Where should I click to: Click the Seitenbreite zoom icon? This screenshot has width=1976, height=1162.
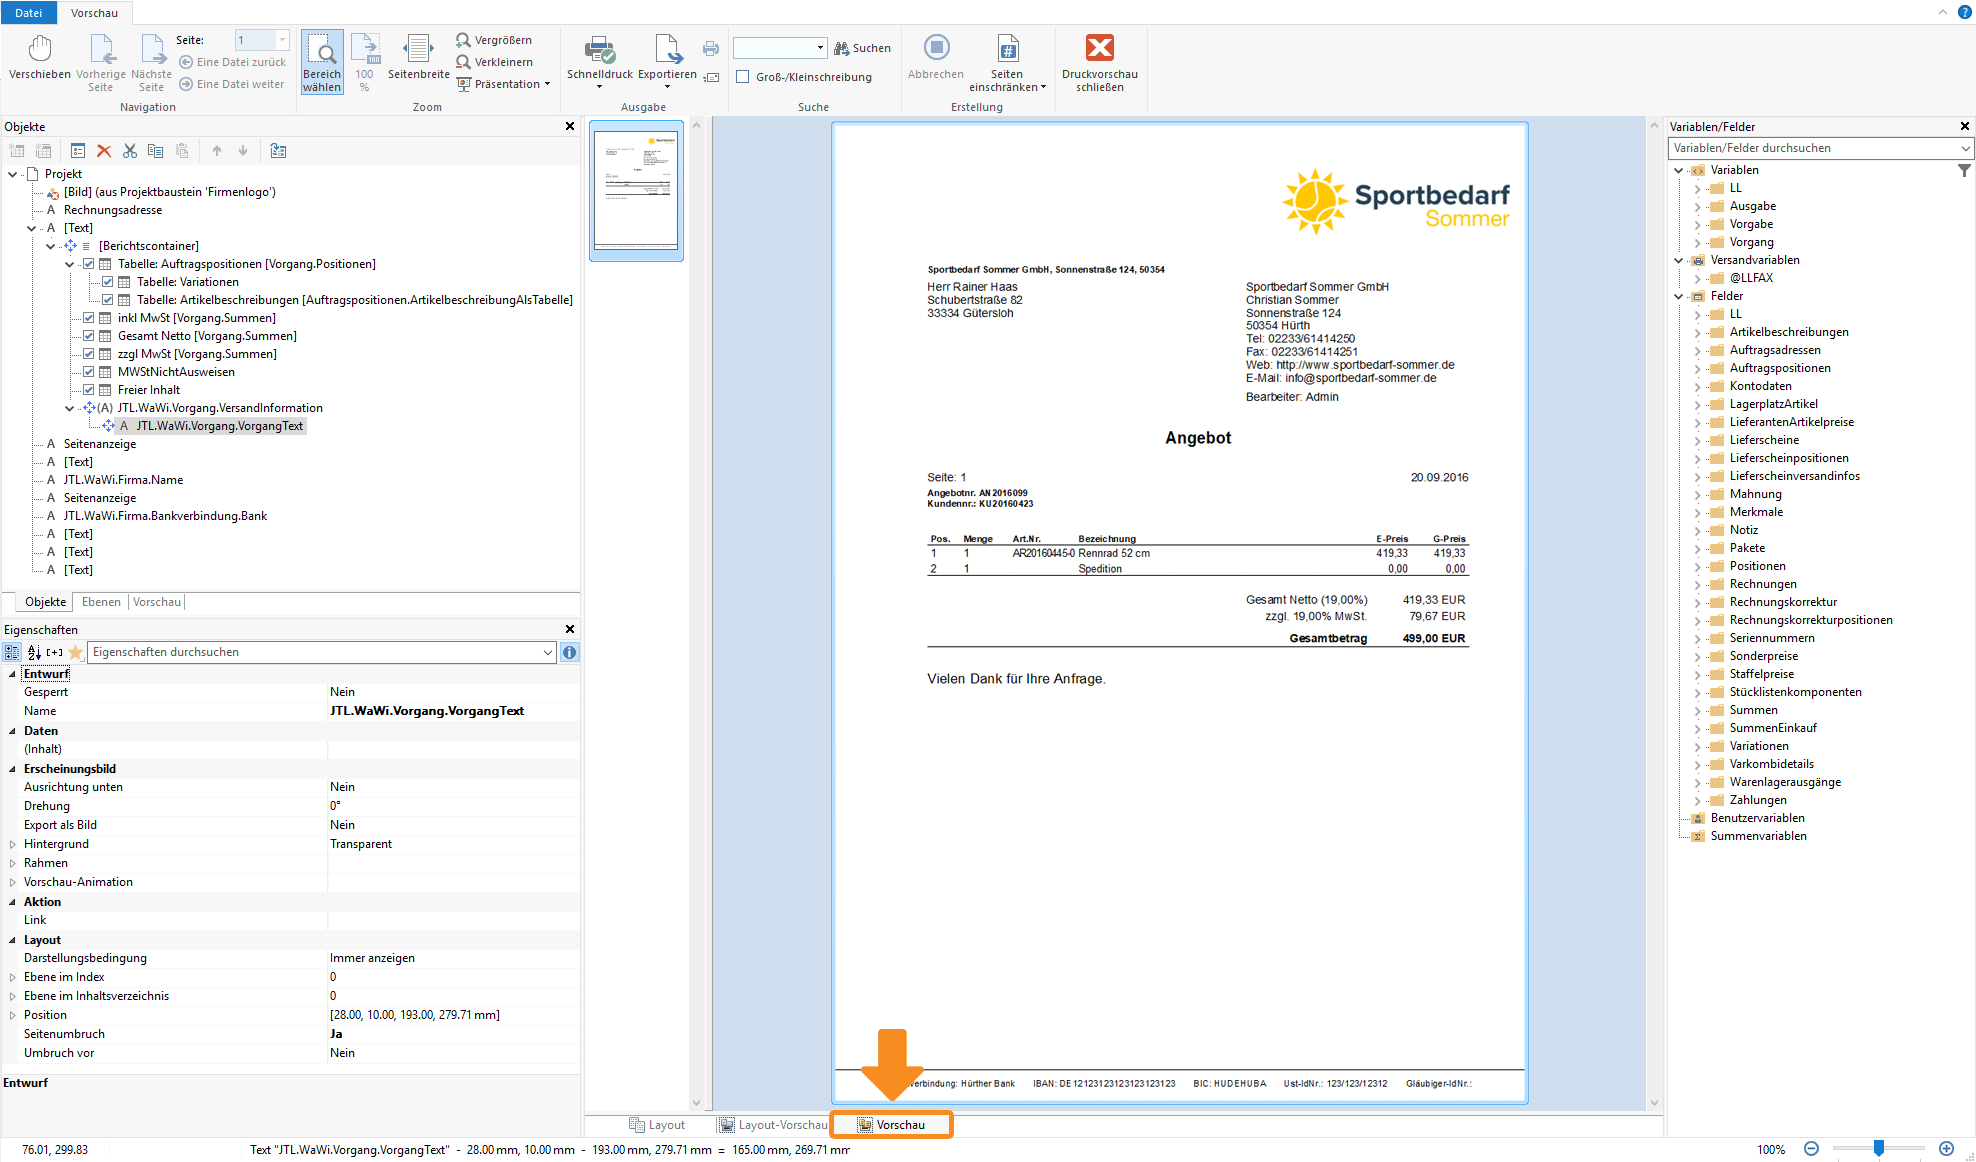point(418,50)
